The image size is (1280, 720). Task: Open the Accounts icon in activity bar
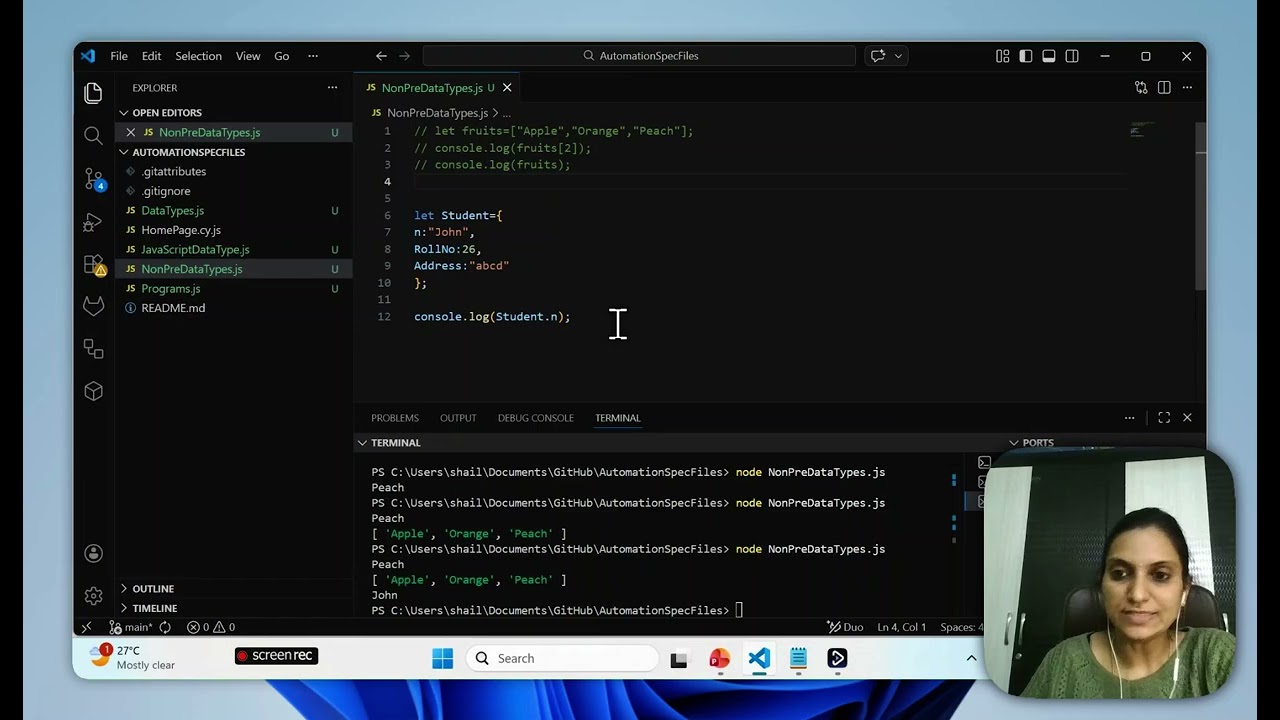click(x=93, y=553)
